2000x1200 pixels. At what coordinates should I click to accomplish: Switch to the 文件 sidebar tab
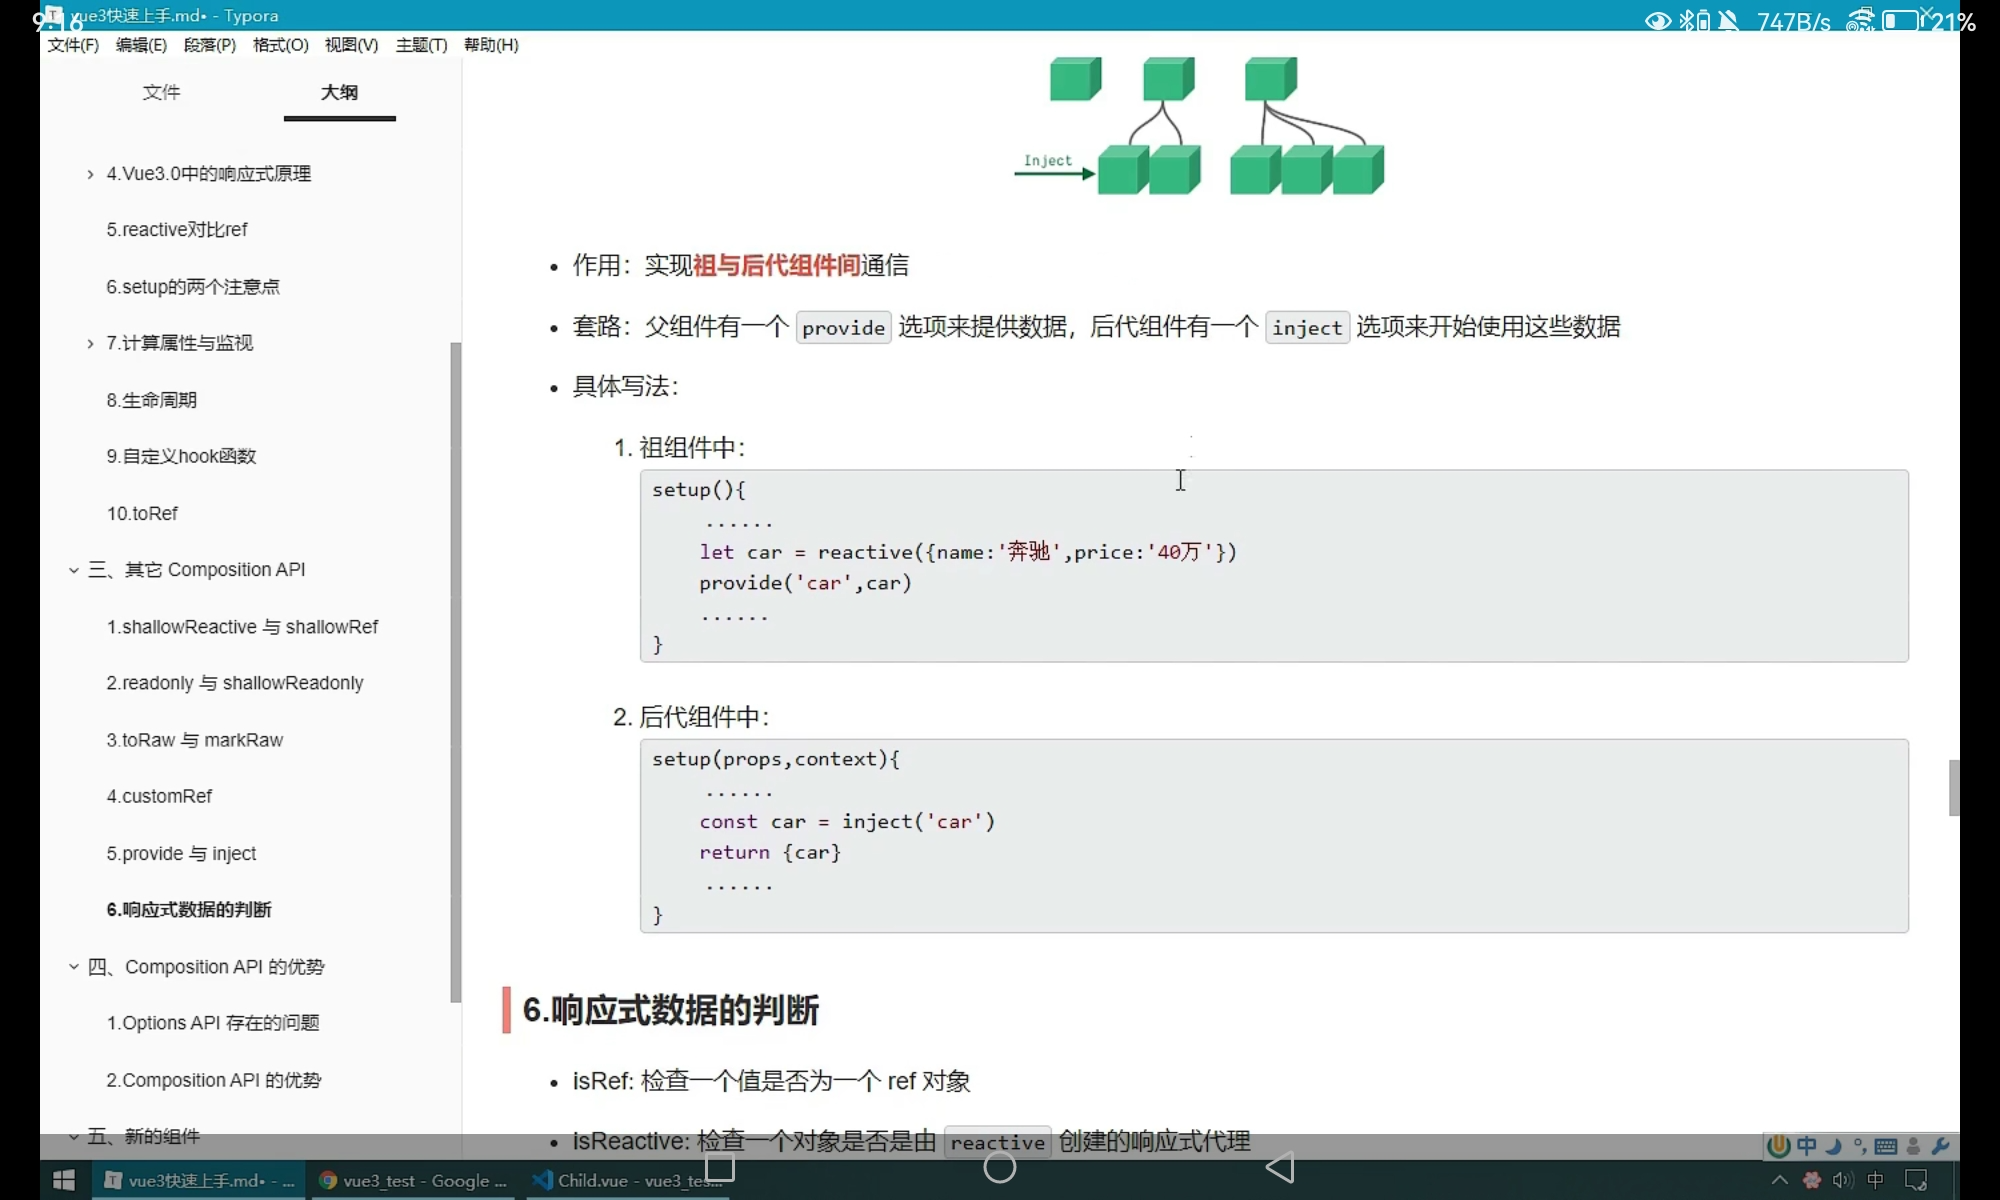[161, 92]
